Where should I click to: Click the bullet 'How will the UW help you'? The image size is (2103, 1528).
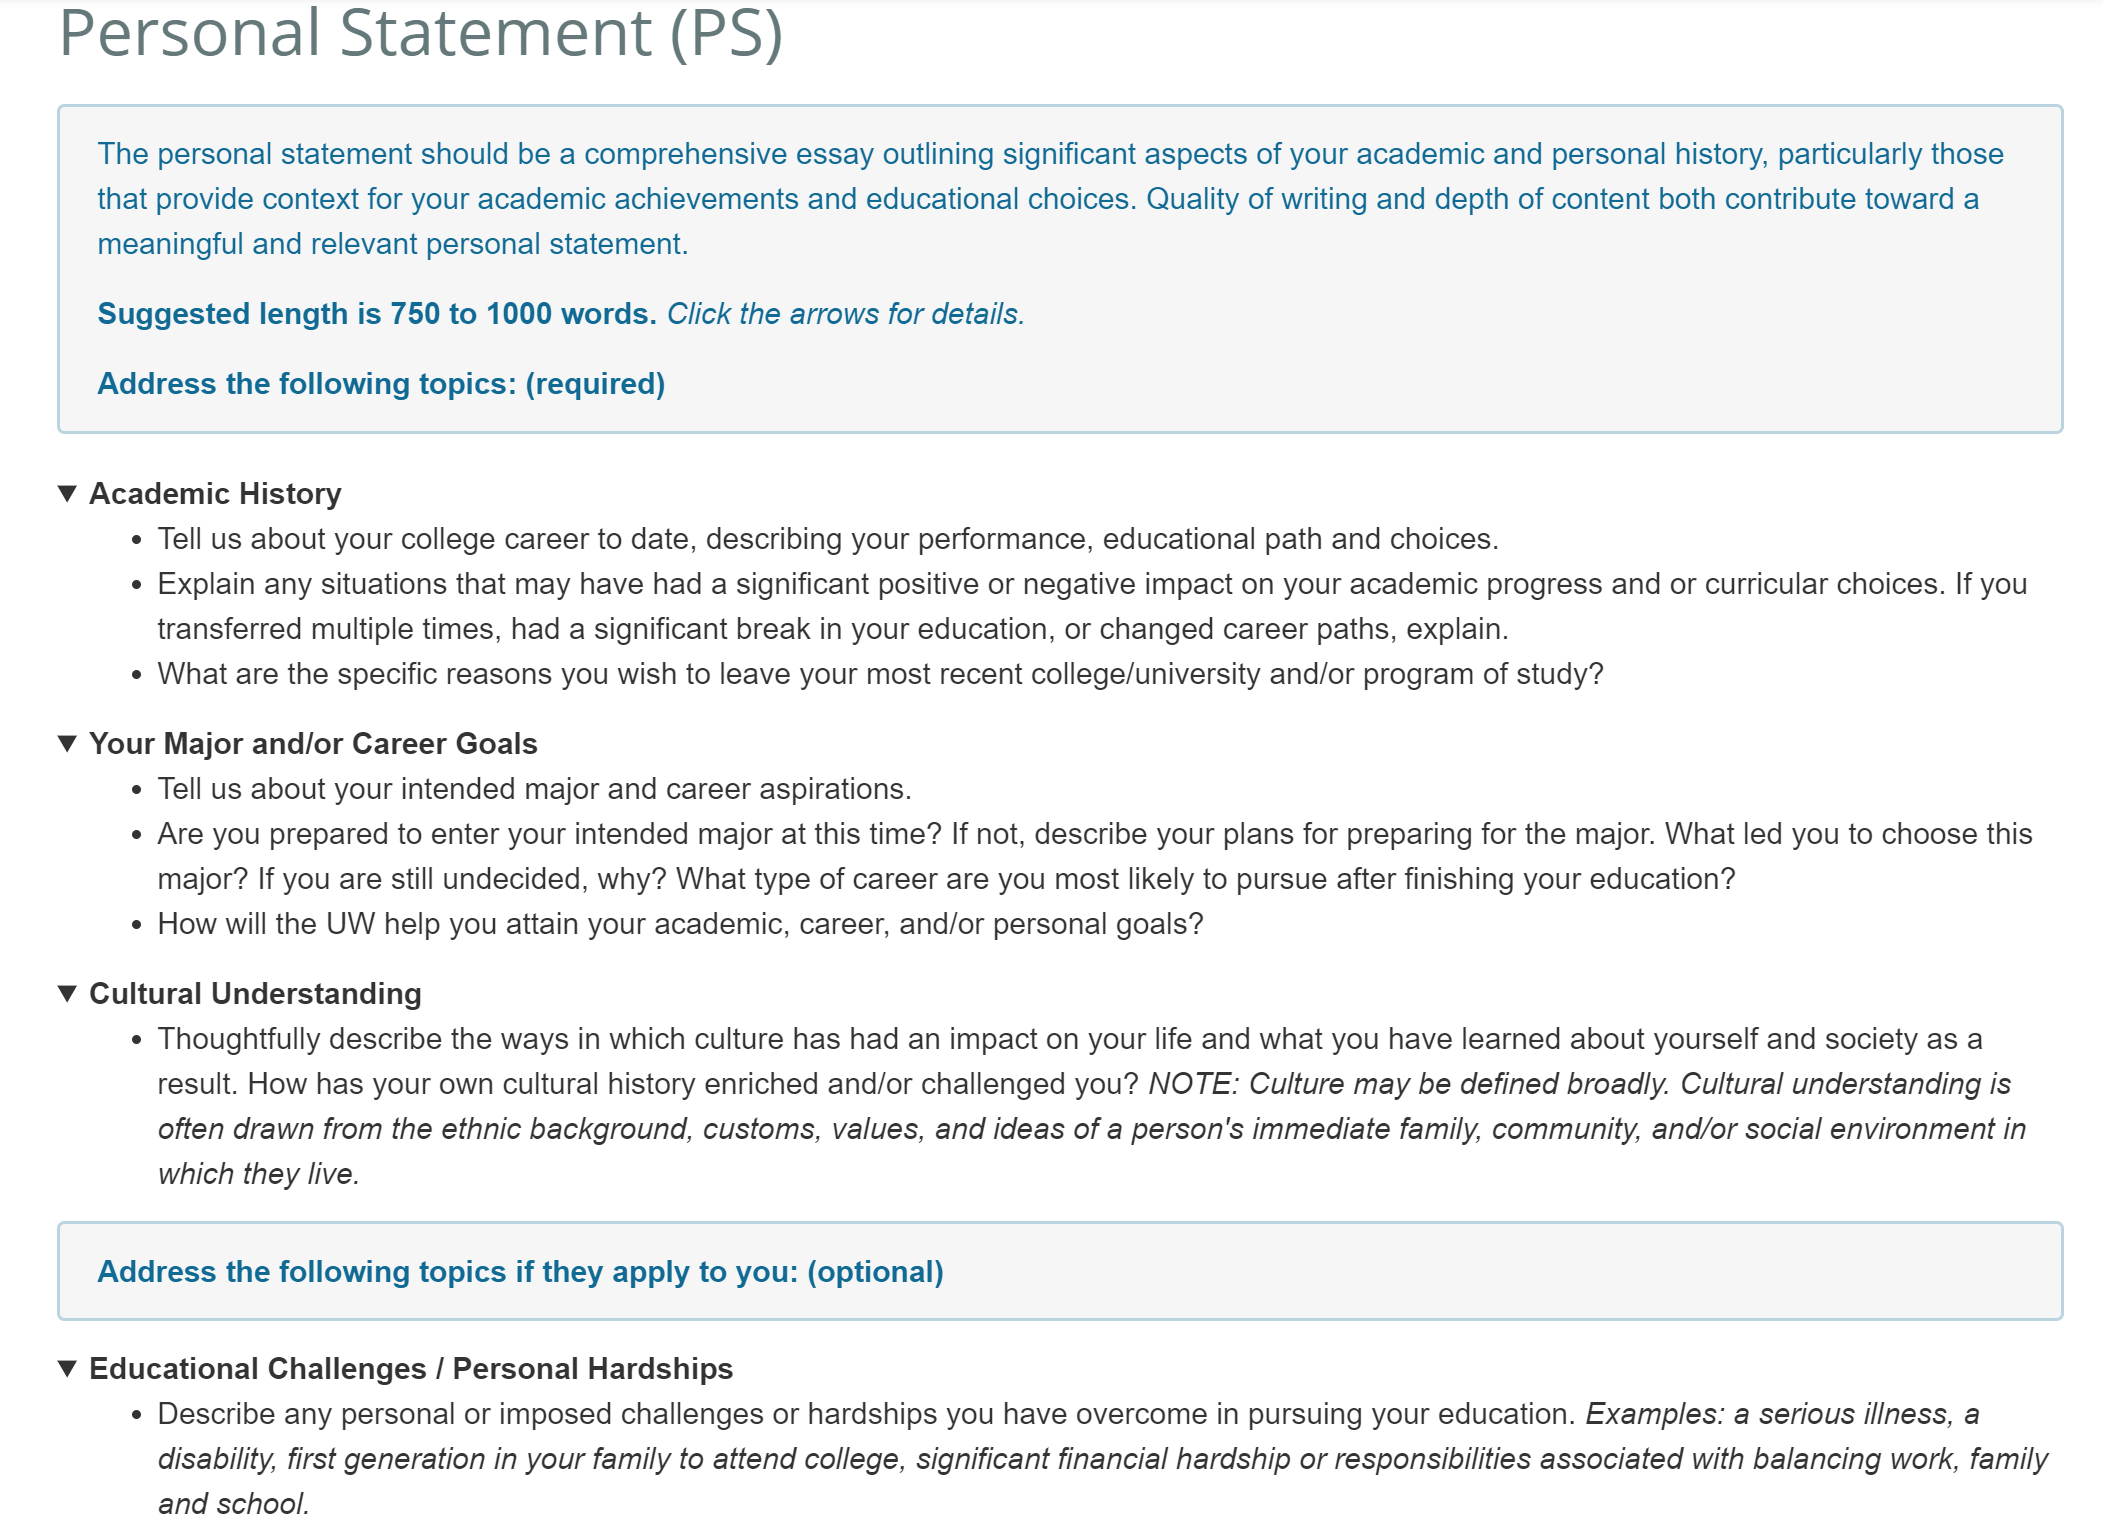(680, 924)
